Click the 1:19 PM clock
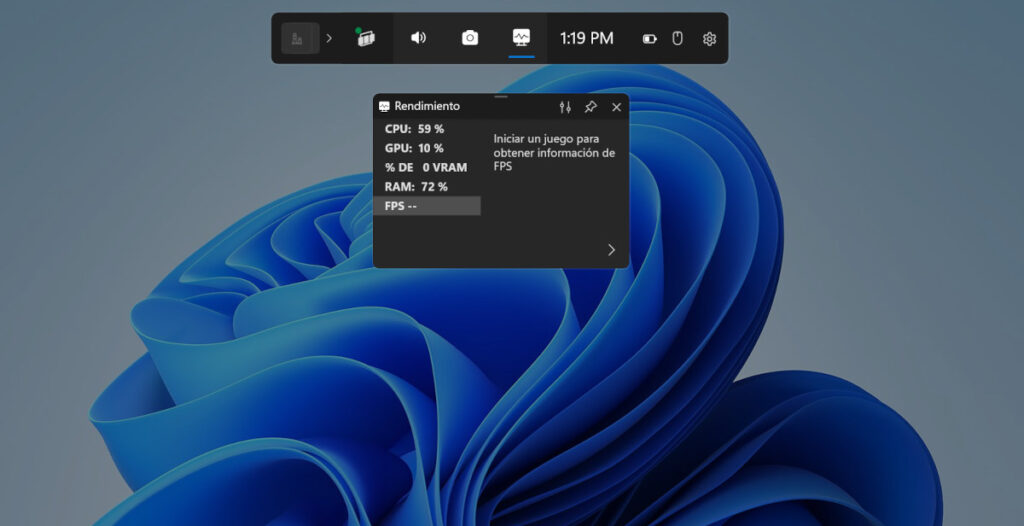The height and width of the screenshot is (526, 1024). pos(587,38)
